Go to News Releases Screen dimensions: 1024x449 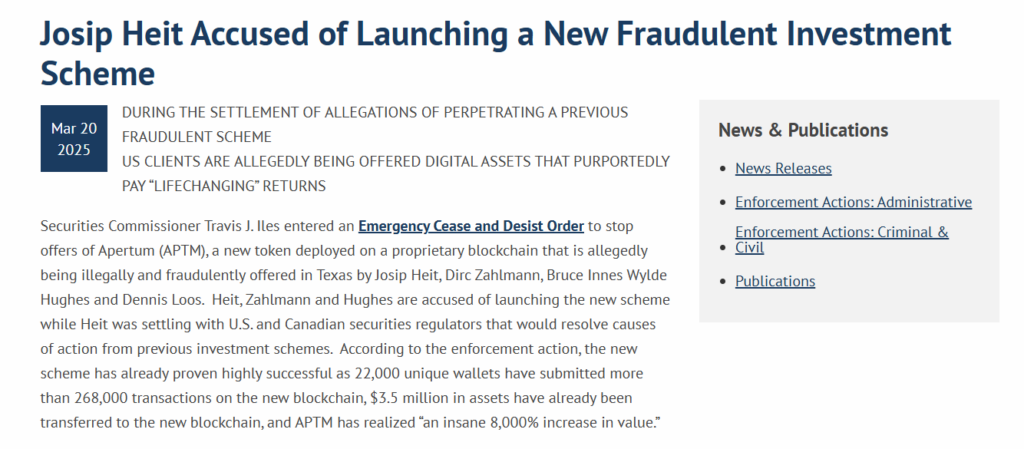click(x=783, y=168)
